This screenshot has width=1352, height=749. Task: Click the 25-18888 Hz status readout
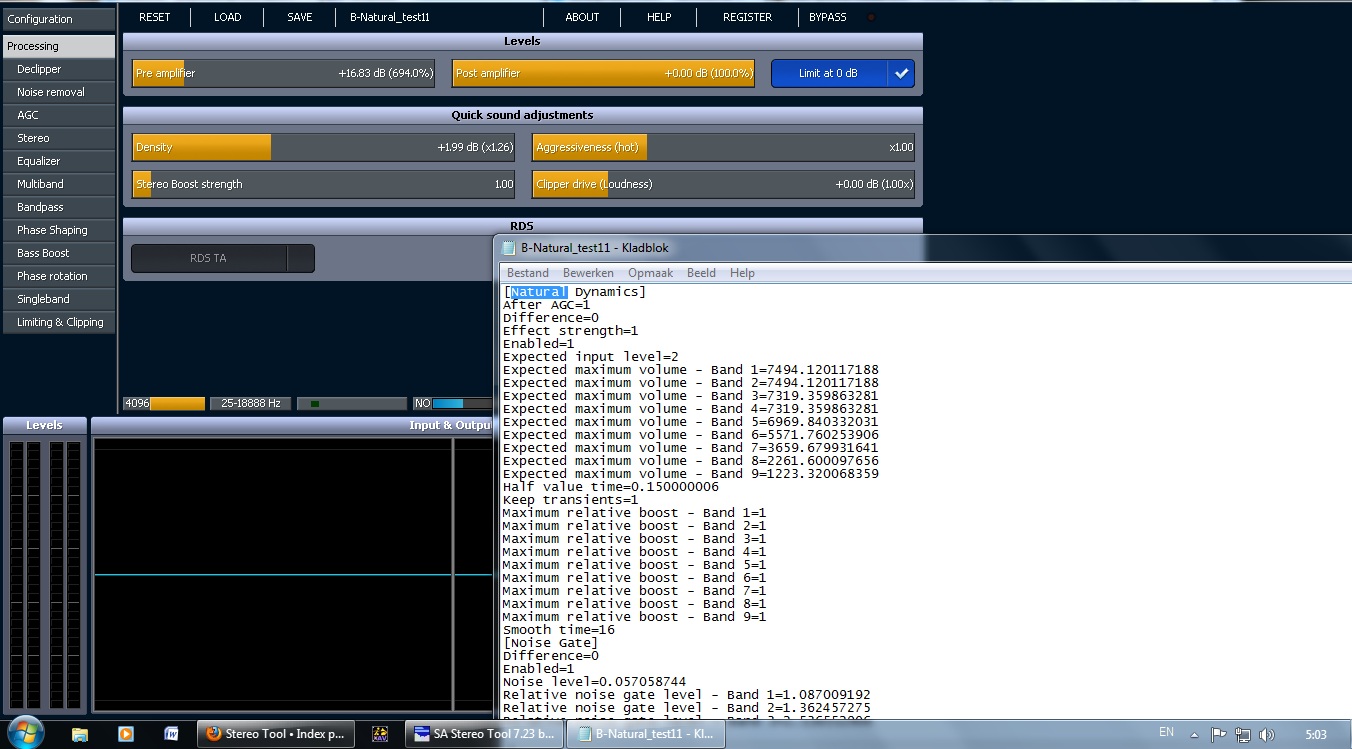click(x=251, y=404)
